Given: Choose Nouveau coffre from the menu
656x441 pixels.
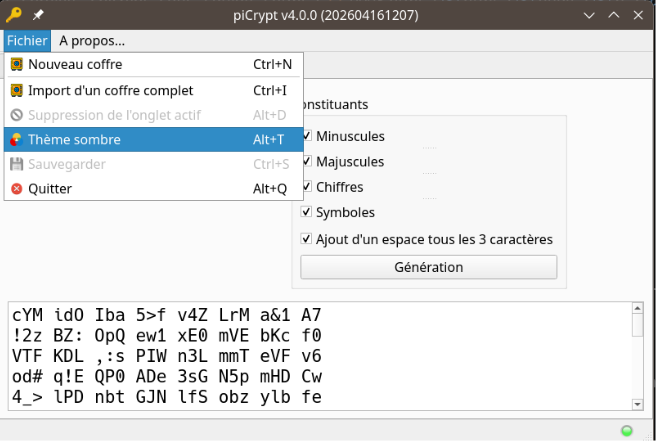Looking at the screenshot, I should [154, 64].
